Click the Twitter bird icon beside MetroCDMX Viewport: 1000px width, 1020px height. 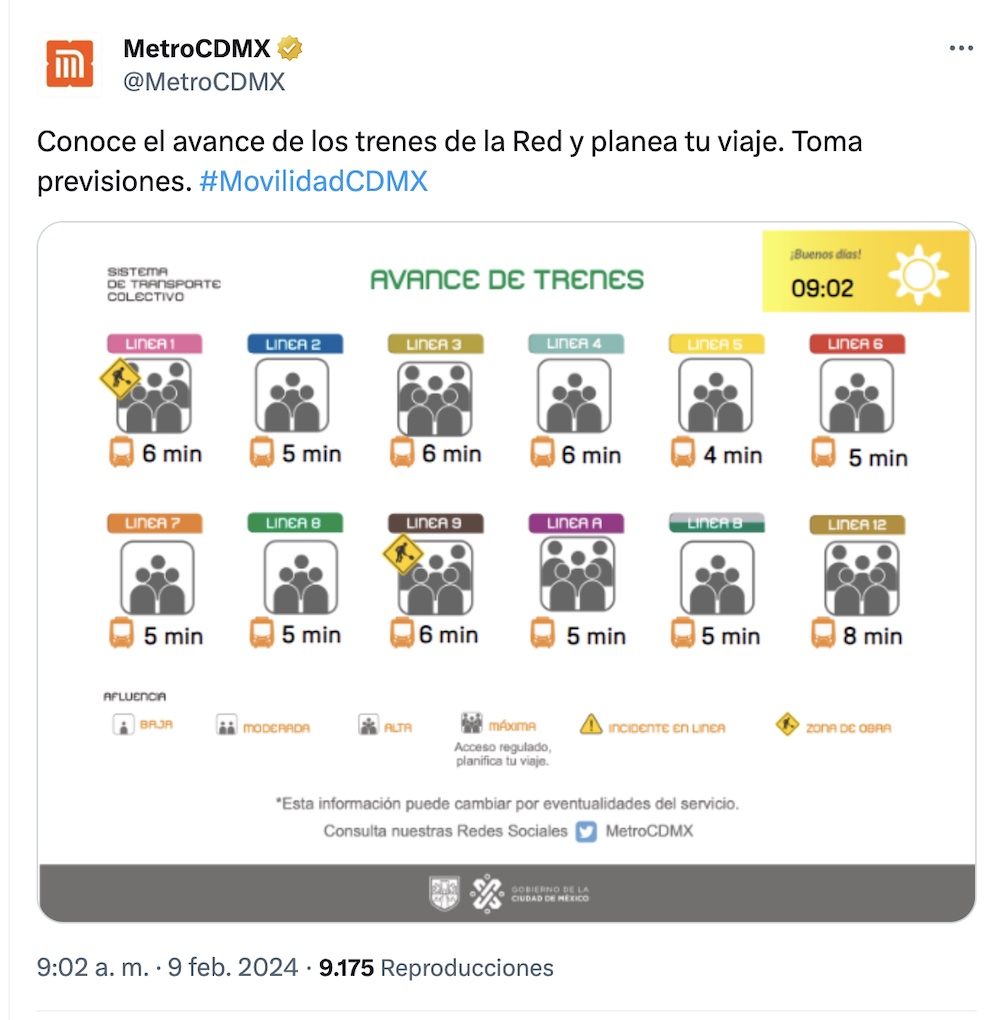[587, 831]
